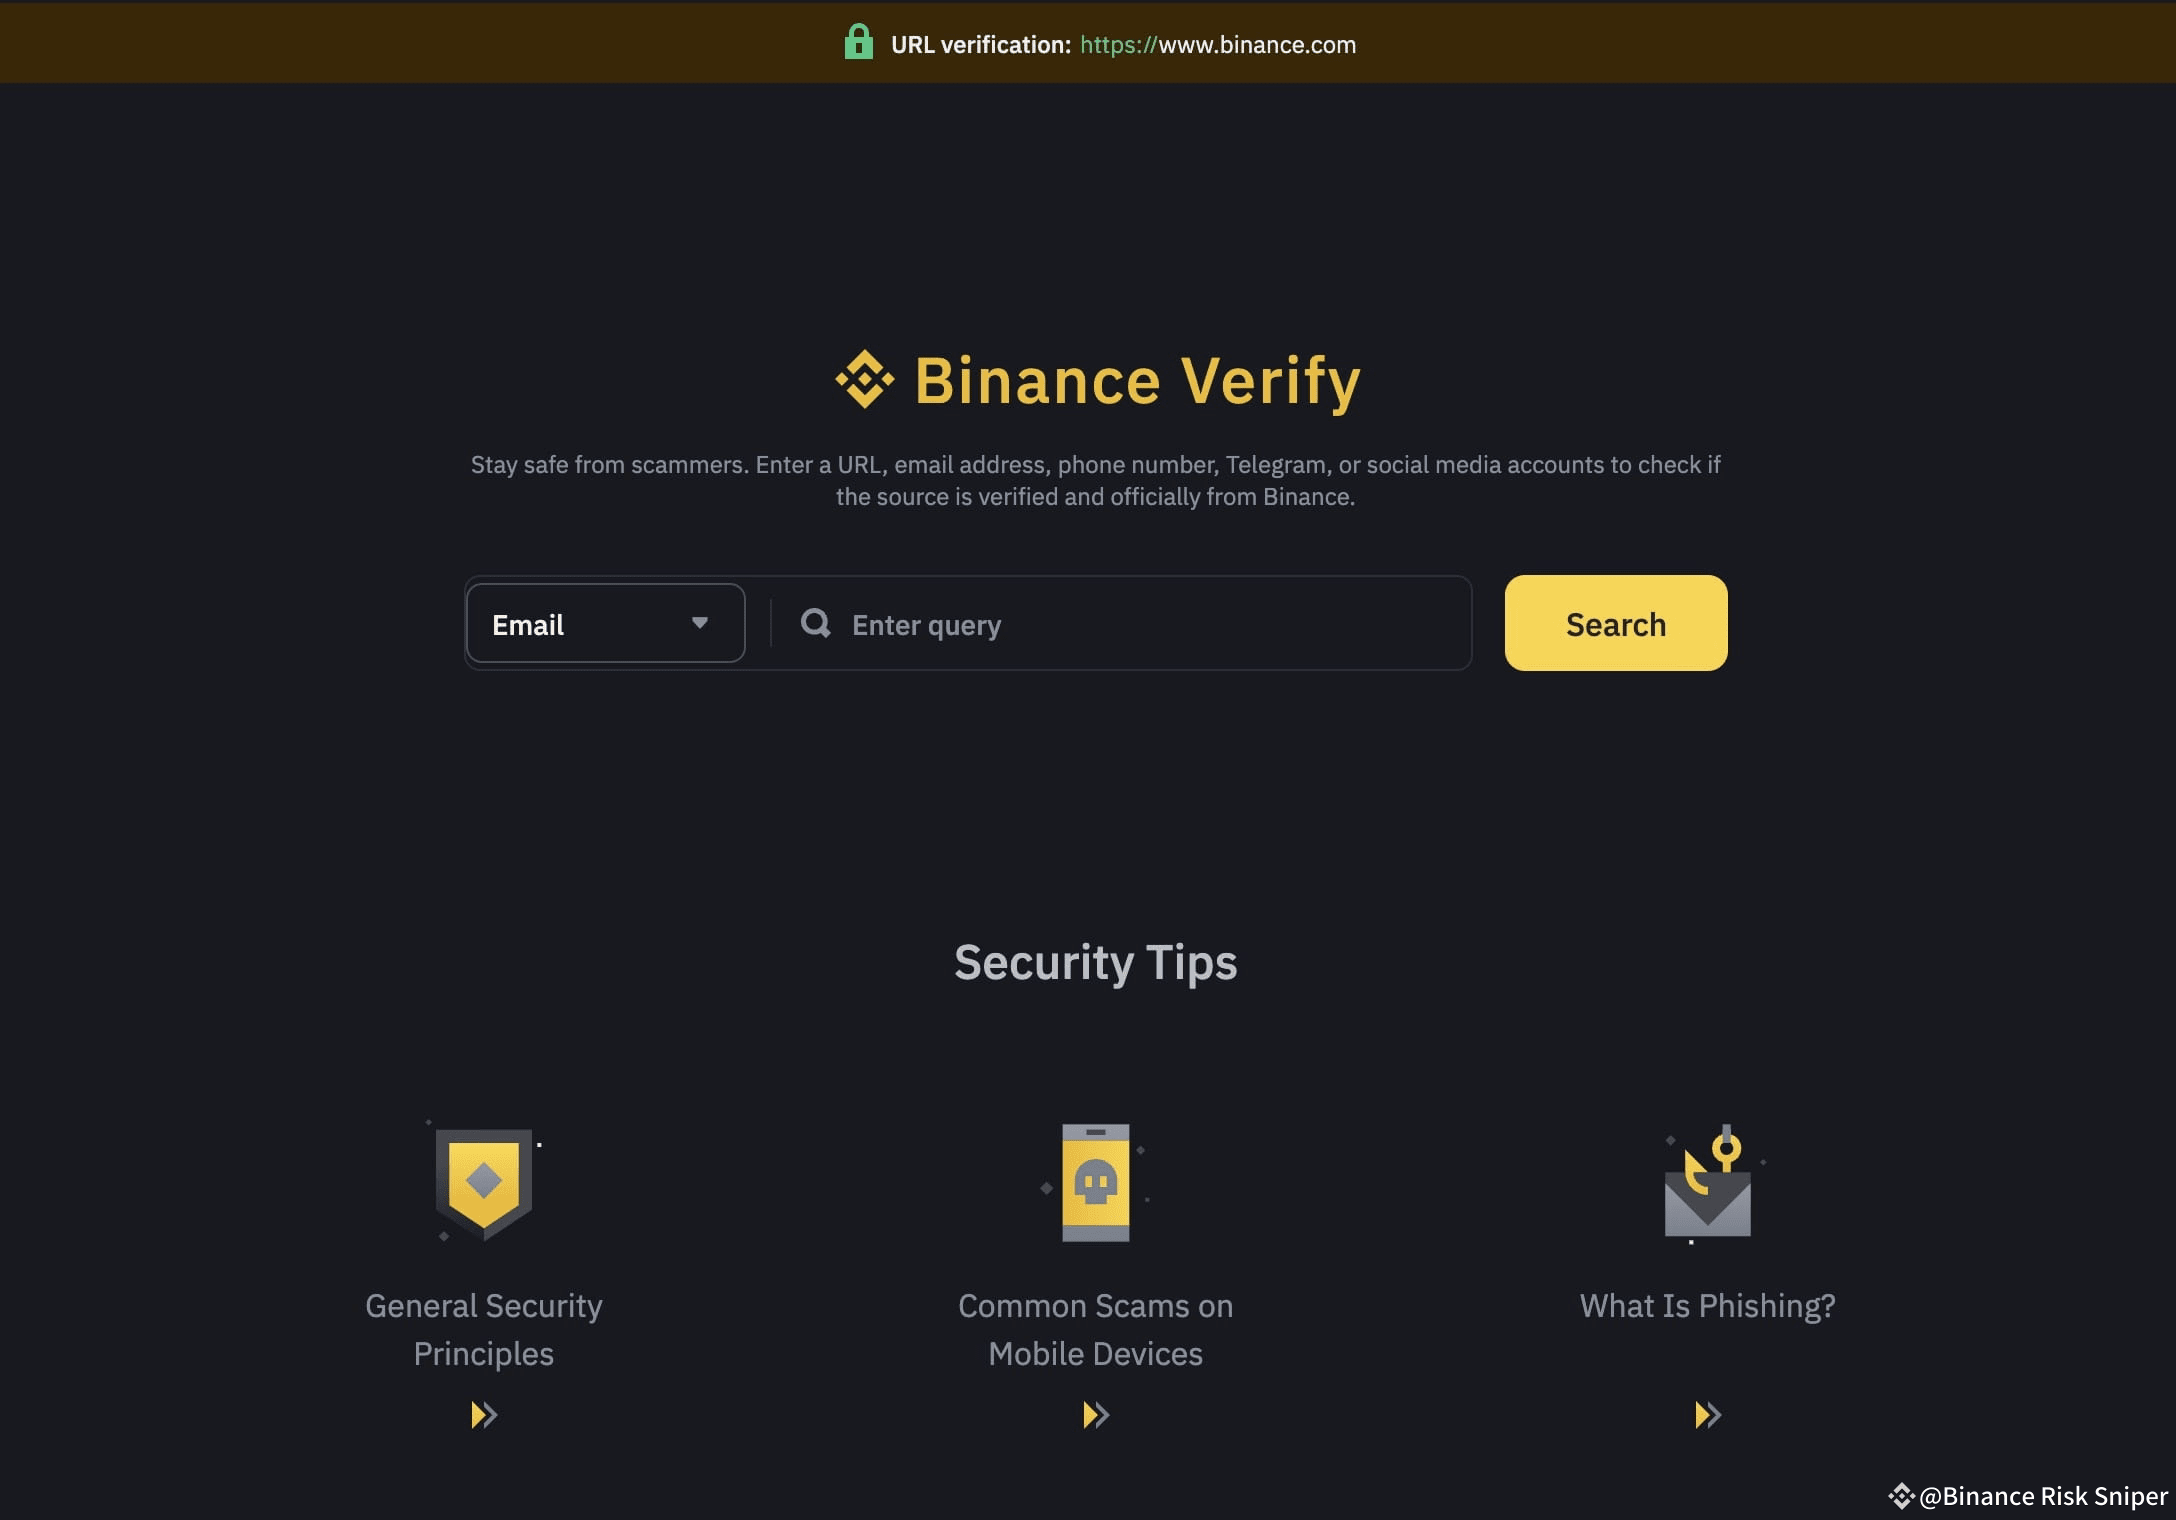
Task: Click the arrow icon under What Is Phishing?
Action: click(1707, 1415)
